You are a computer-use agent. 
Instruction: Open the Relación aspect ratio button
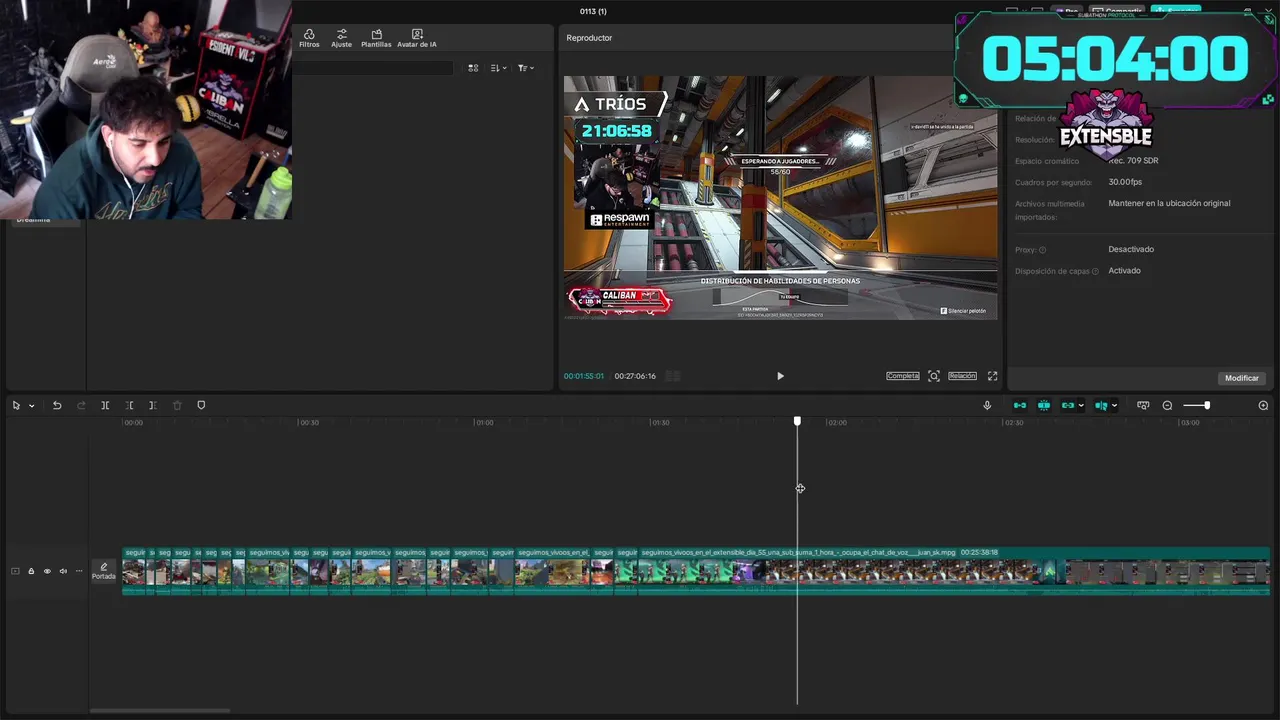[962, 376]
